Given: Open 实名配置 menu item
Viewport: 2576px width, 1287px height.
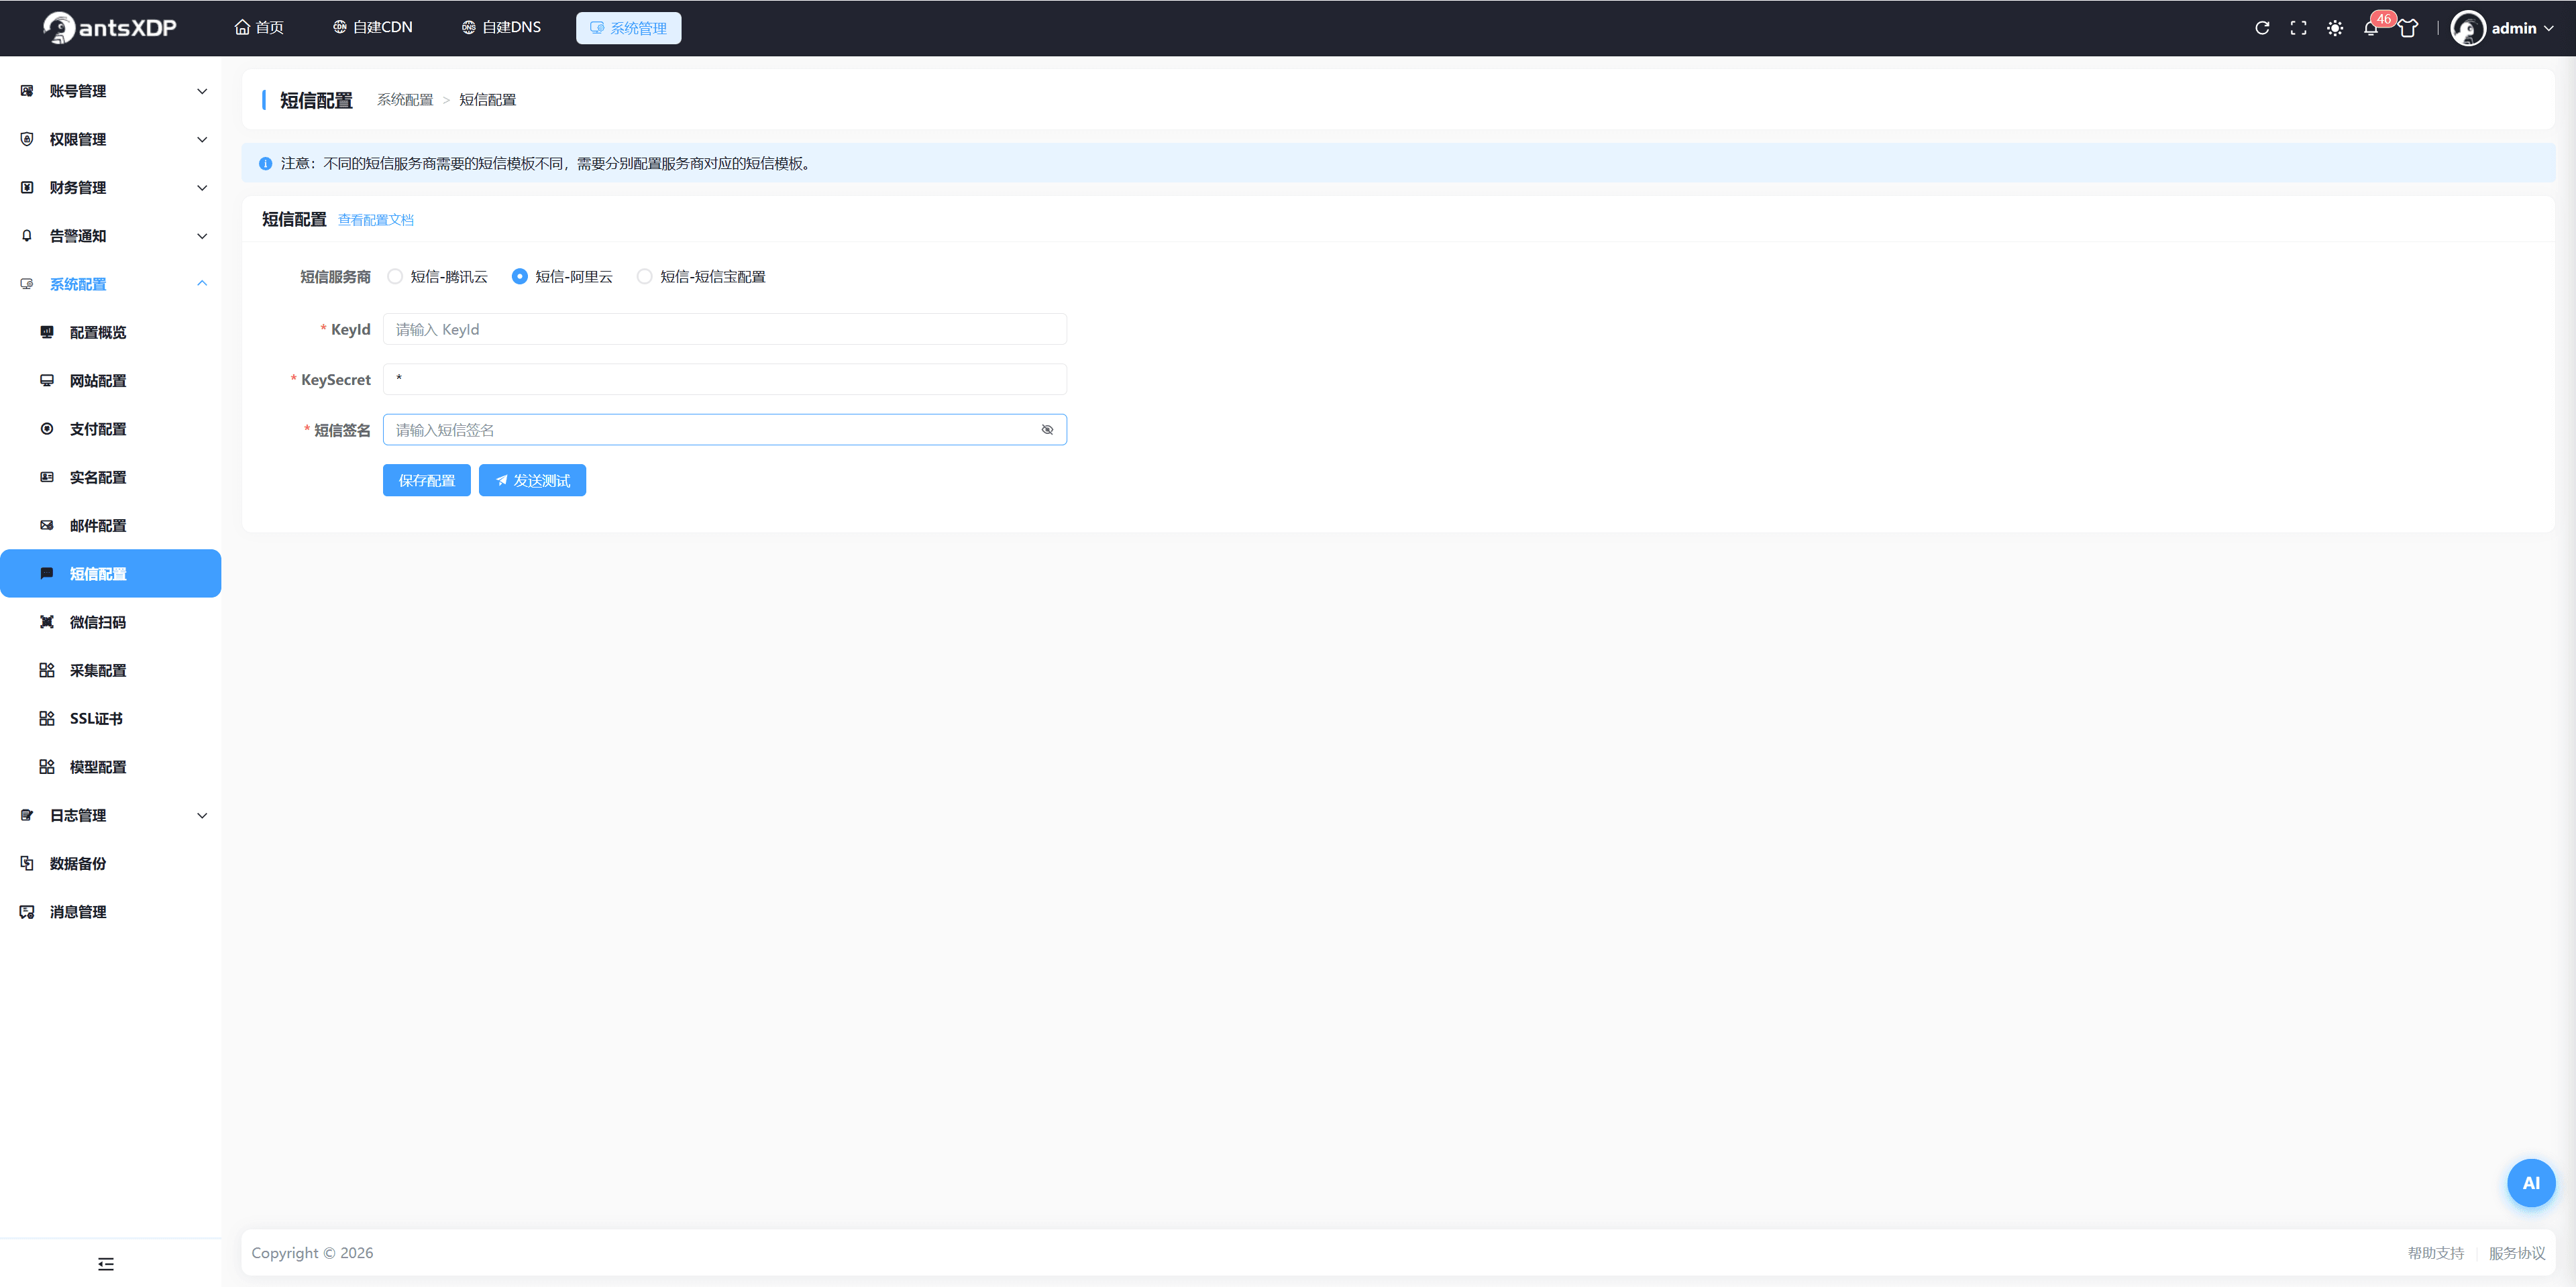Looking at the screenshot, I should (x=111, y=477).
